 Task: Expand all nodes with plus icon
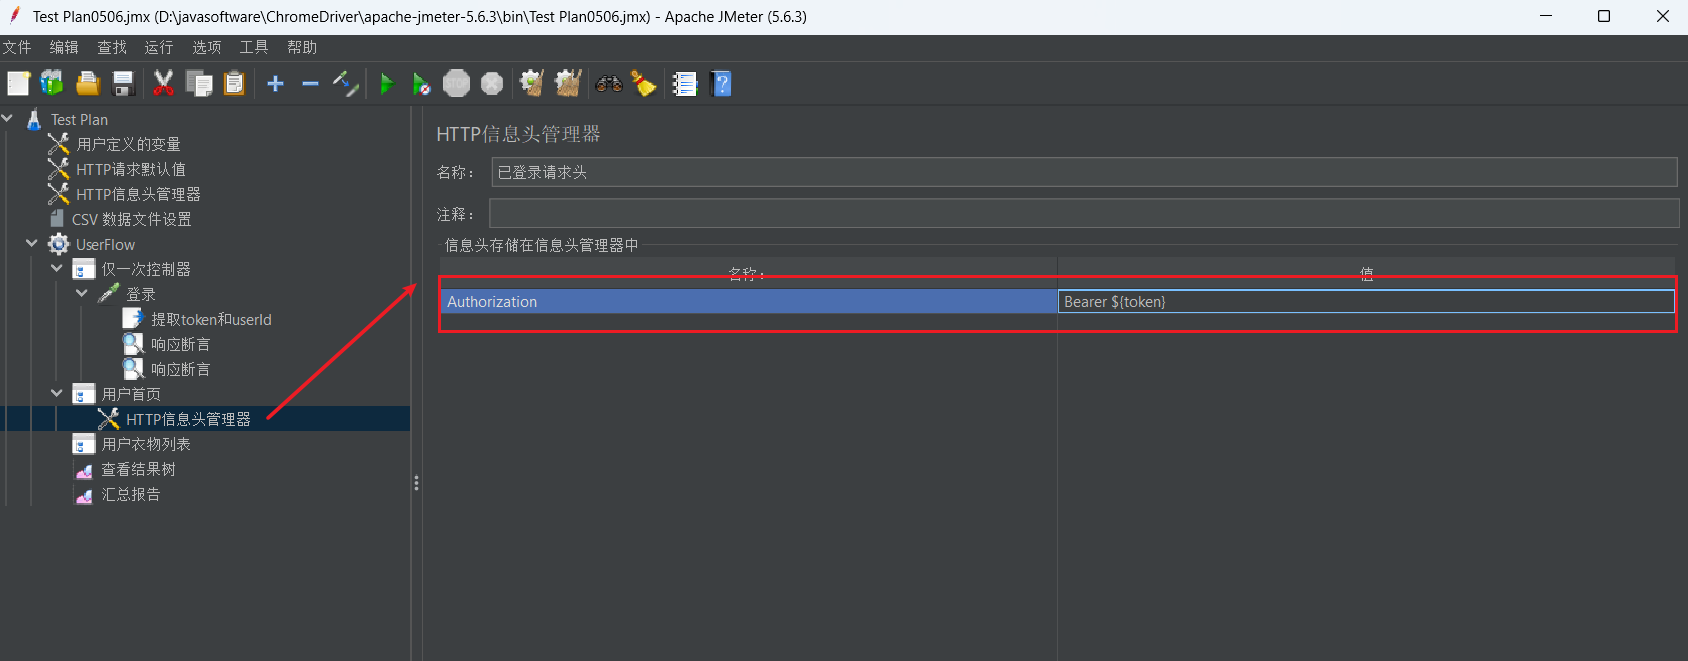point(276,84)
